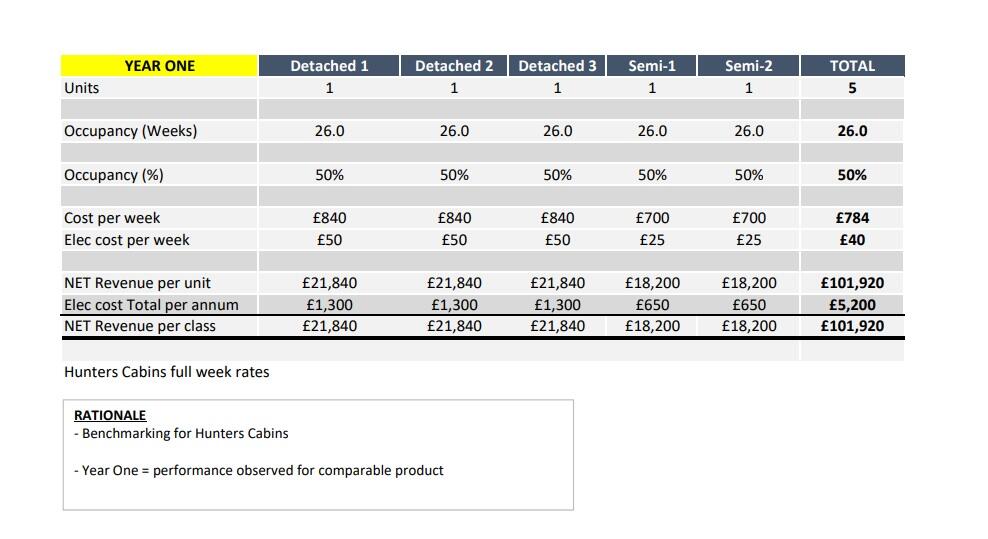Select the Detached 1 column header

click(x=329, y=66)
